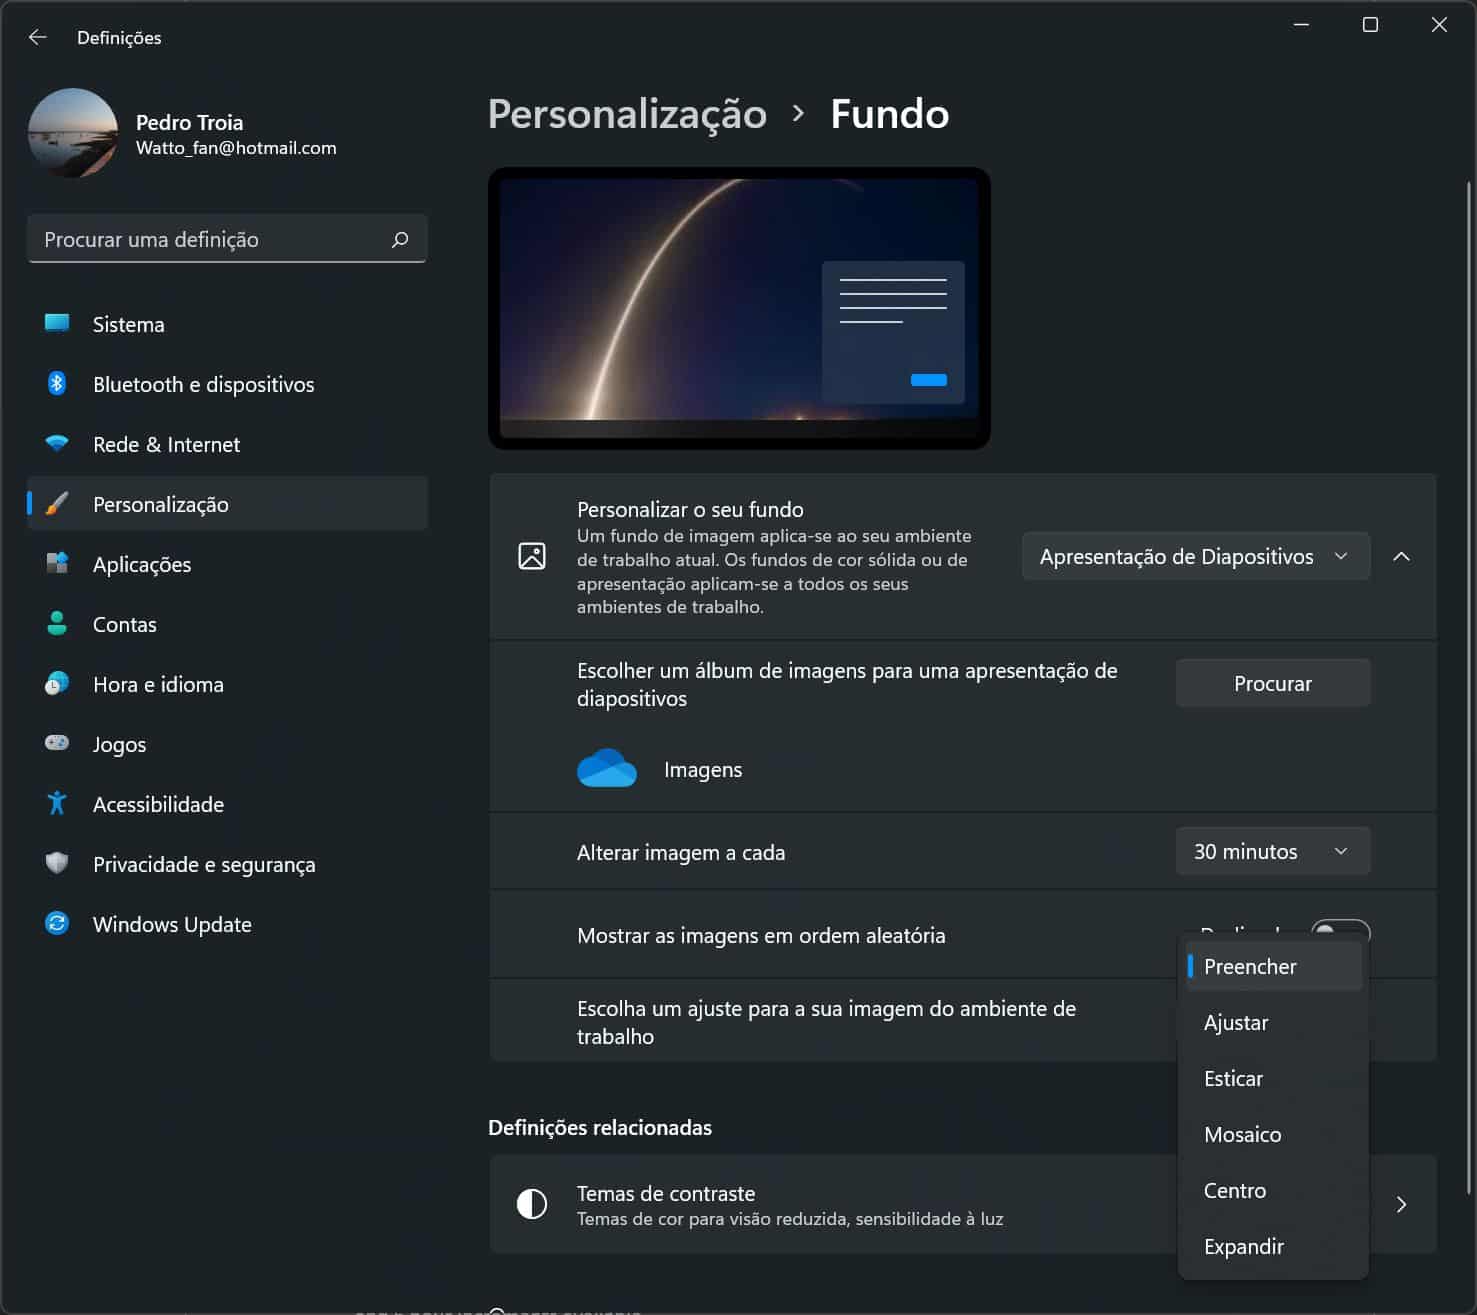This screenshot has height=1315, width=1477.
Task: Click the back arrow icon in title bar
Action: coord(38,37)
